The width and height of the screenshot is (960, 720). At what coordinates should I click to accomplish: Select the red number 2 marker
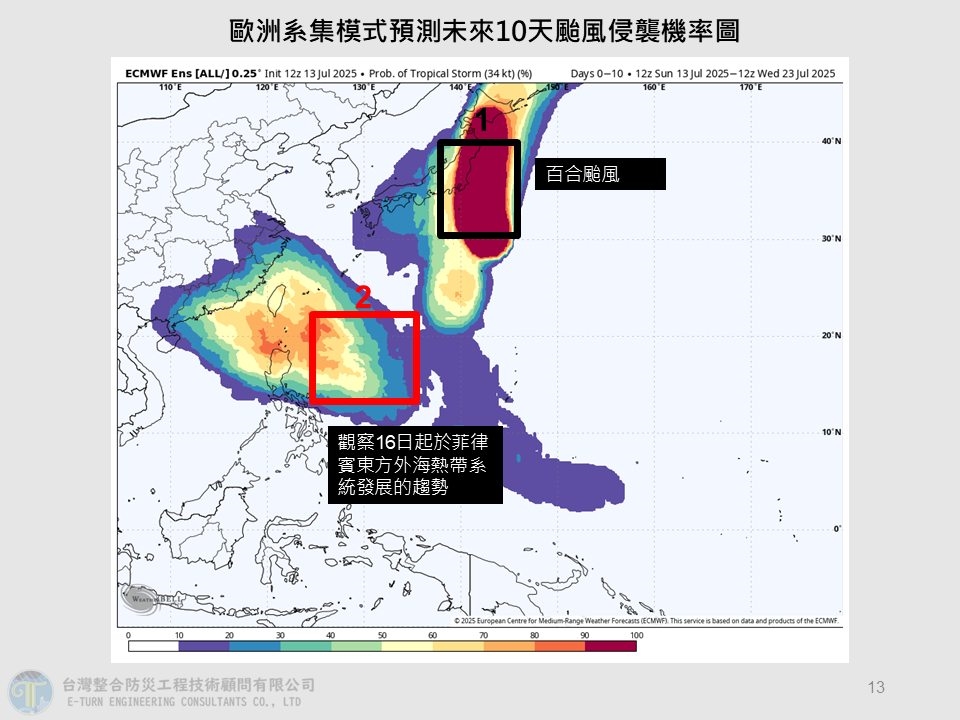[x=364, y=297]
